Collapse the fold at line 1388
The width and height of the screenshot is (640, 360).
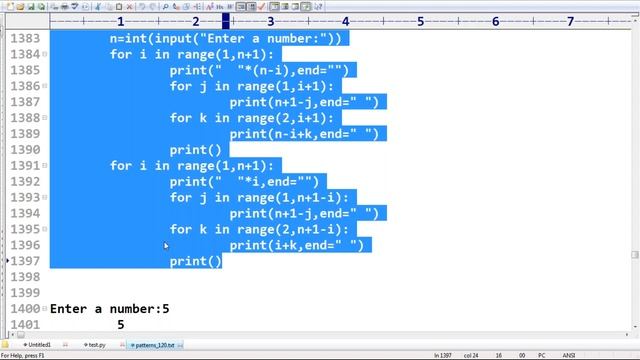(x=45, y=118)
